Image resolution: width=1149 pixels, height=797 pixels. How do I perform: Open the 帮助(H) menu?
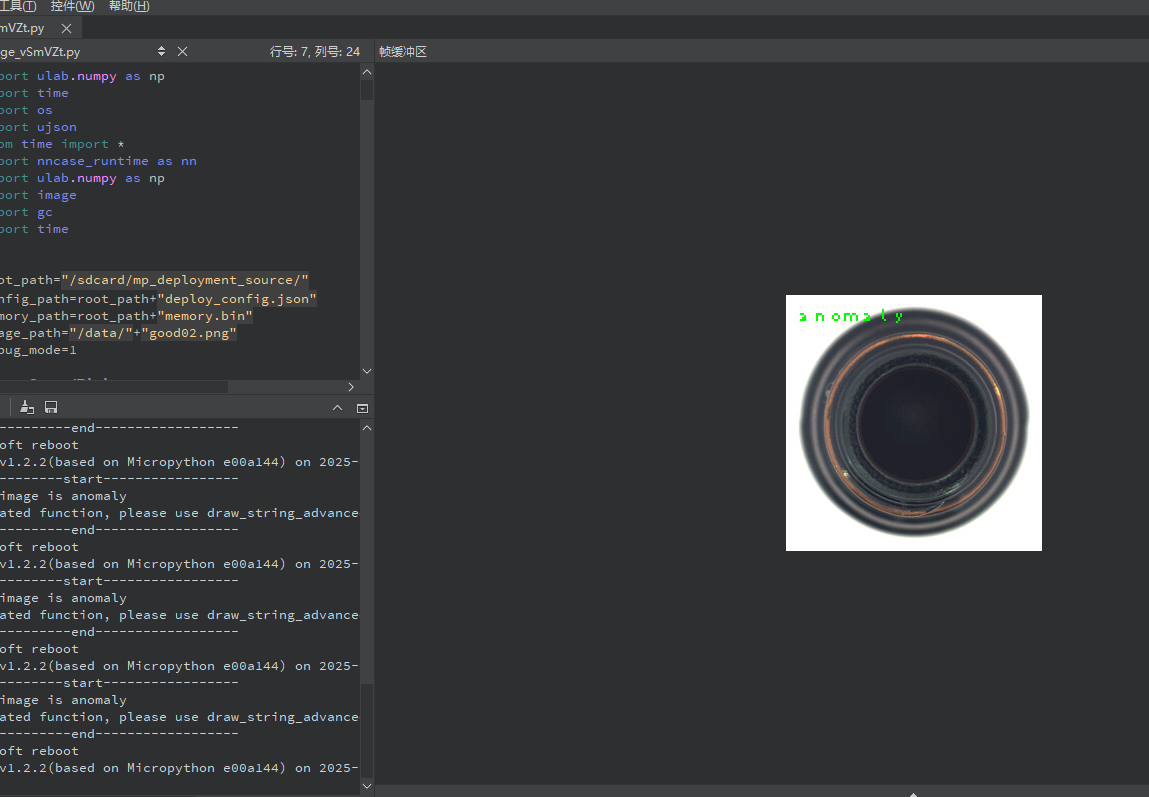pyautogui.click(x=129, y=6)
